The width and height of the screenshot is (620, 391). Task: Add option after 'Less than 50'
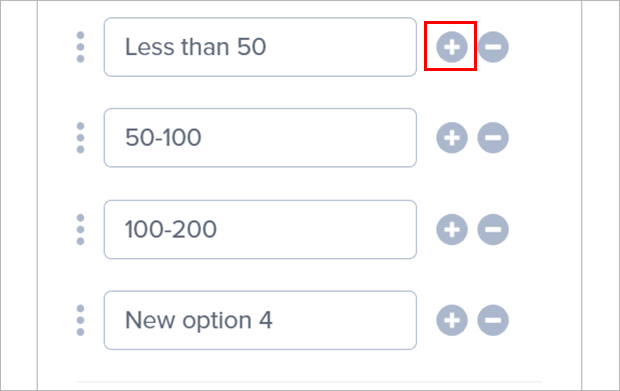(452, 47)
